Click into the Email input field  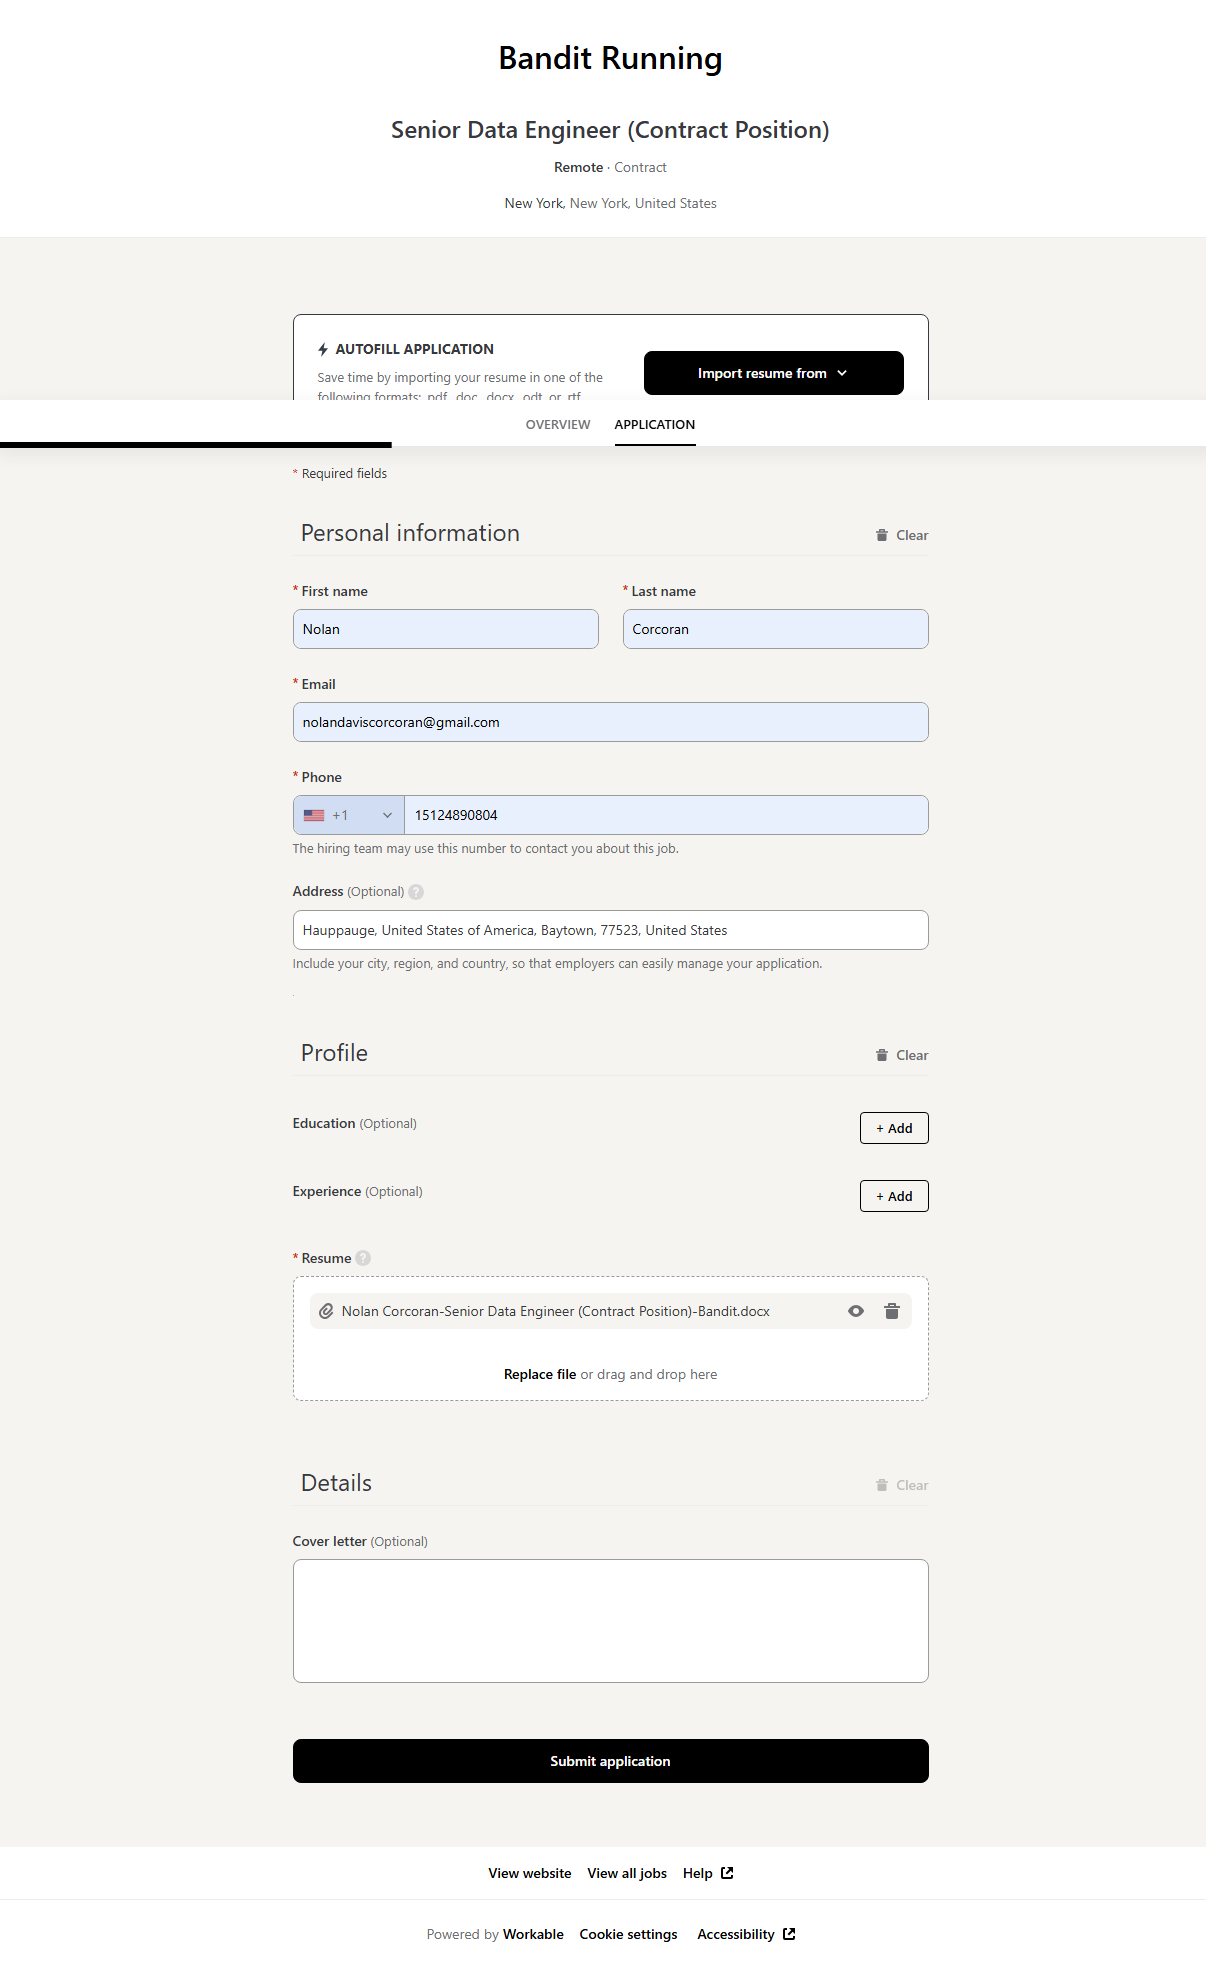[x=610, y=722]
